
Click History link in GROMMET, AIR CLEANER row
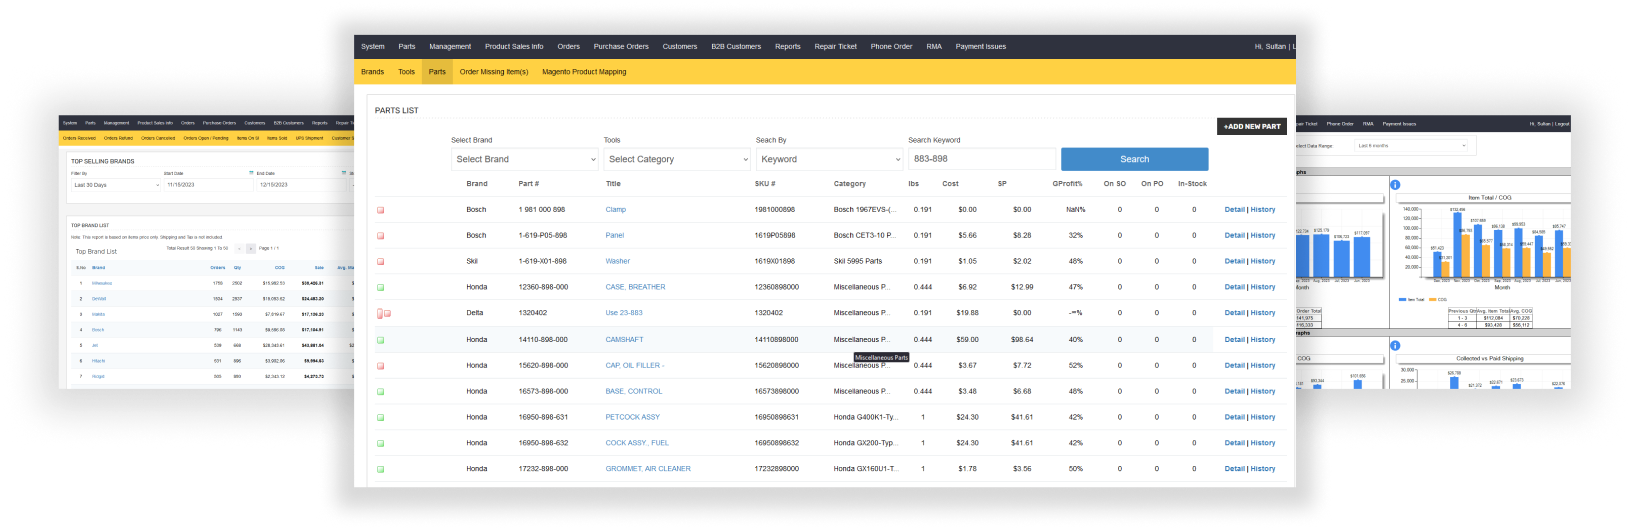click(x=1263, y=469)
